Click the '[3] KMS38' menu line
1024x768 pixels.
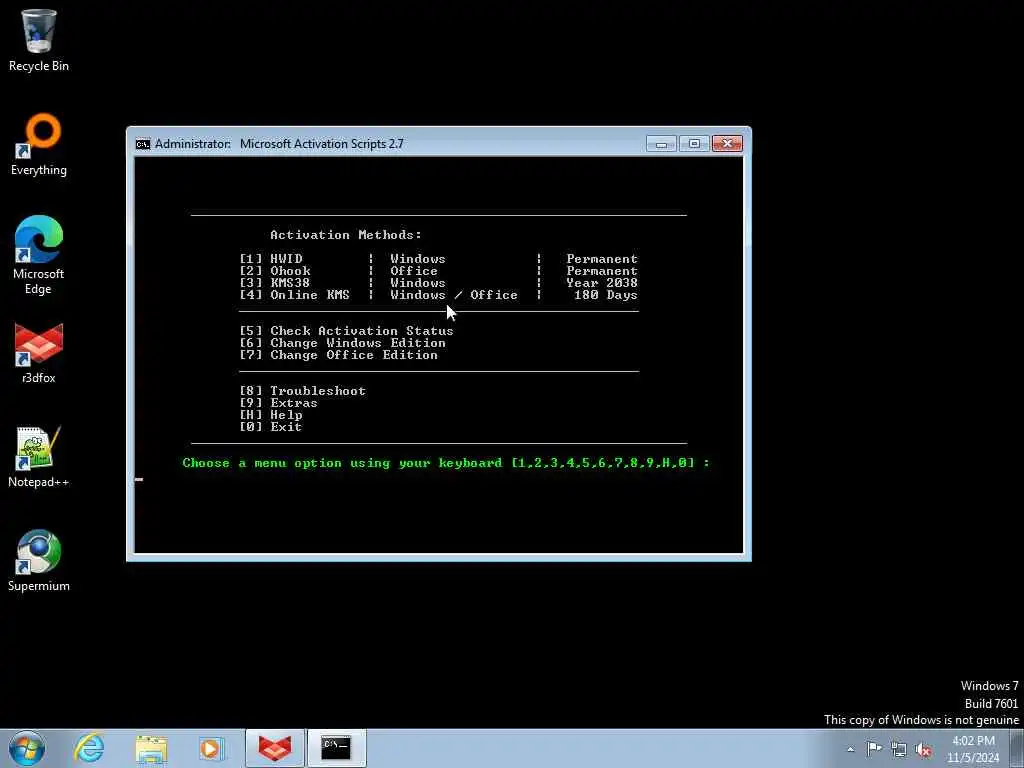(x=438, y=283)
